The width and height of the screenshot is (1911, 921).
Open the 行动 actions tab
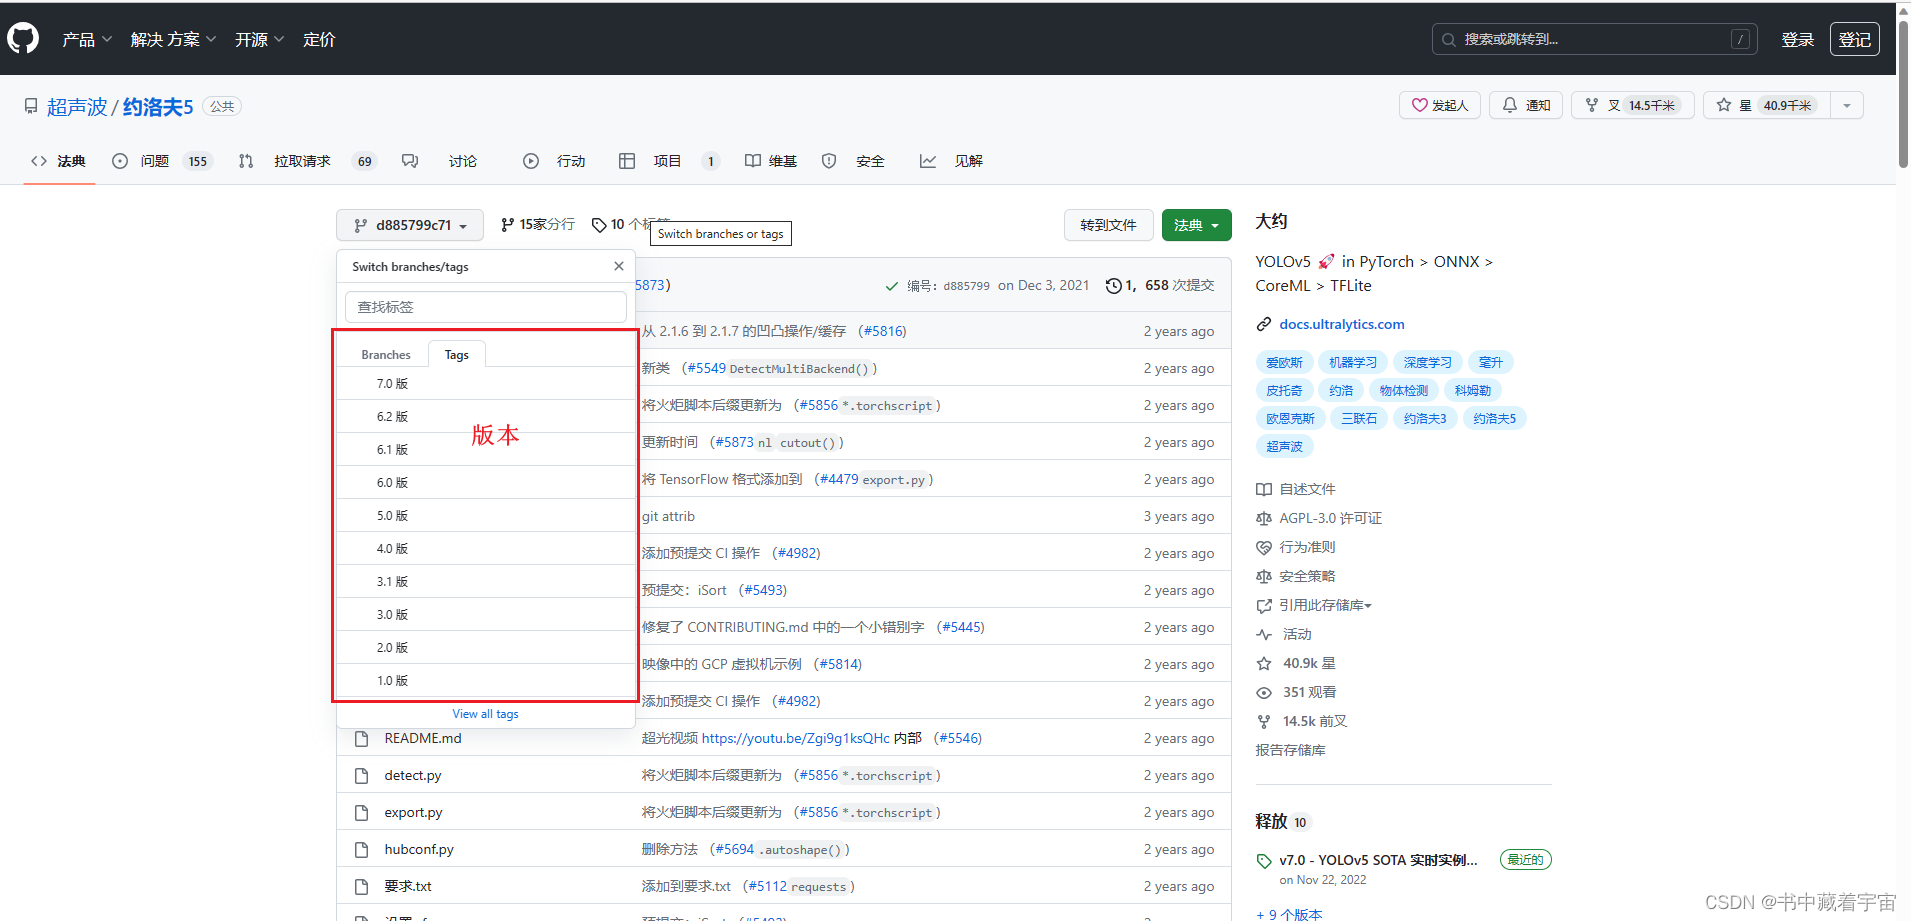554,161
